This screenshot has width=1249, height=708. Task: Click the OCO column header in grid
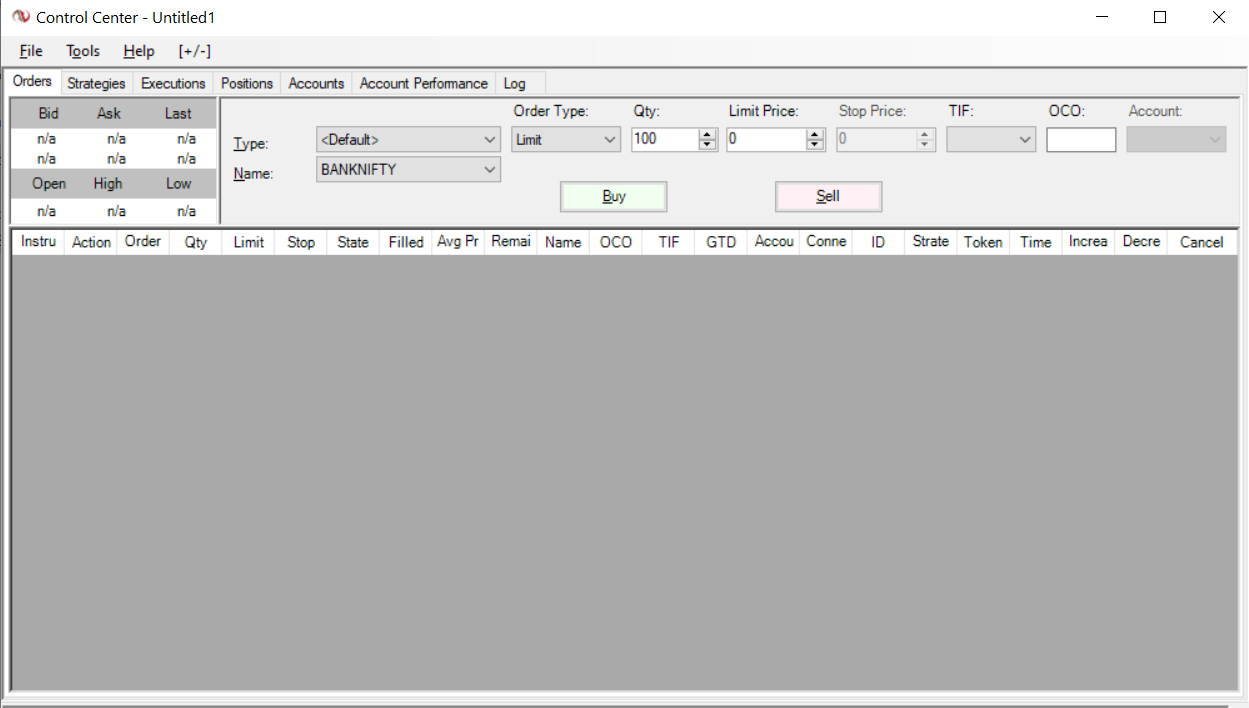click(x=616, y=242)
